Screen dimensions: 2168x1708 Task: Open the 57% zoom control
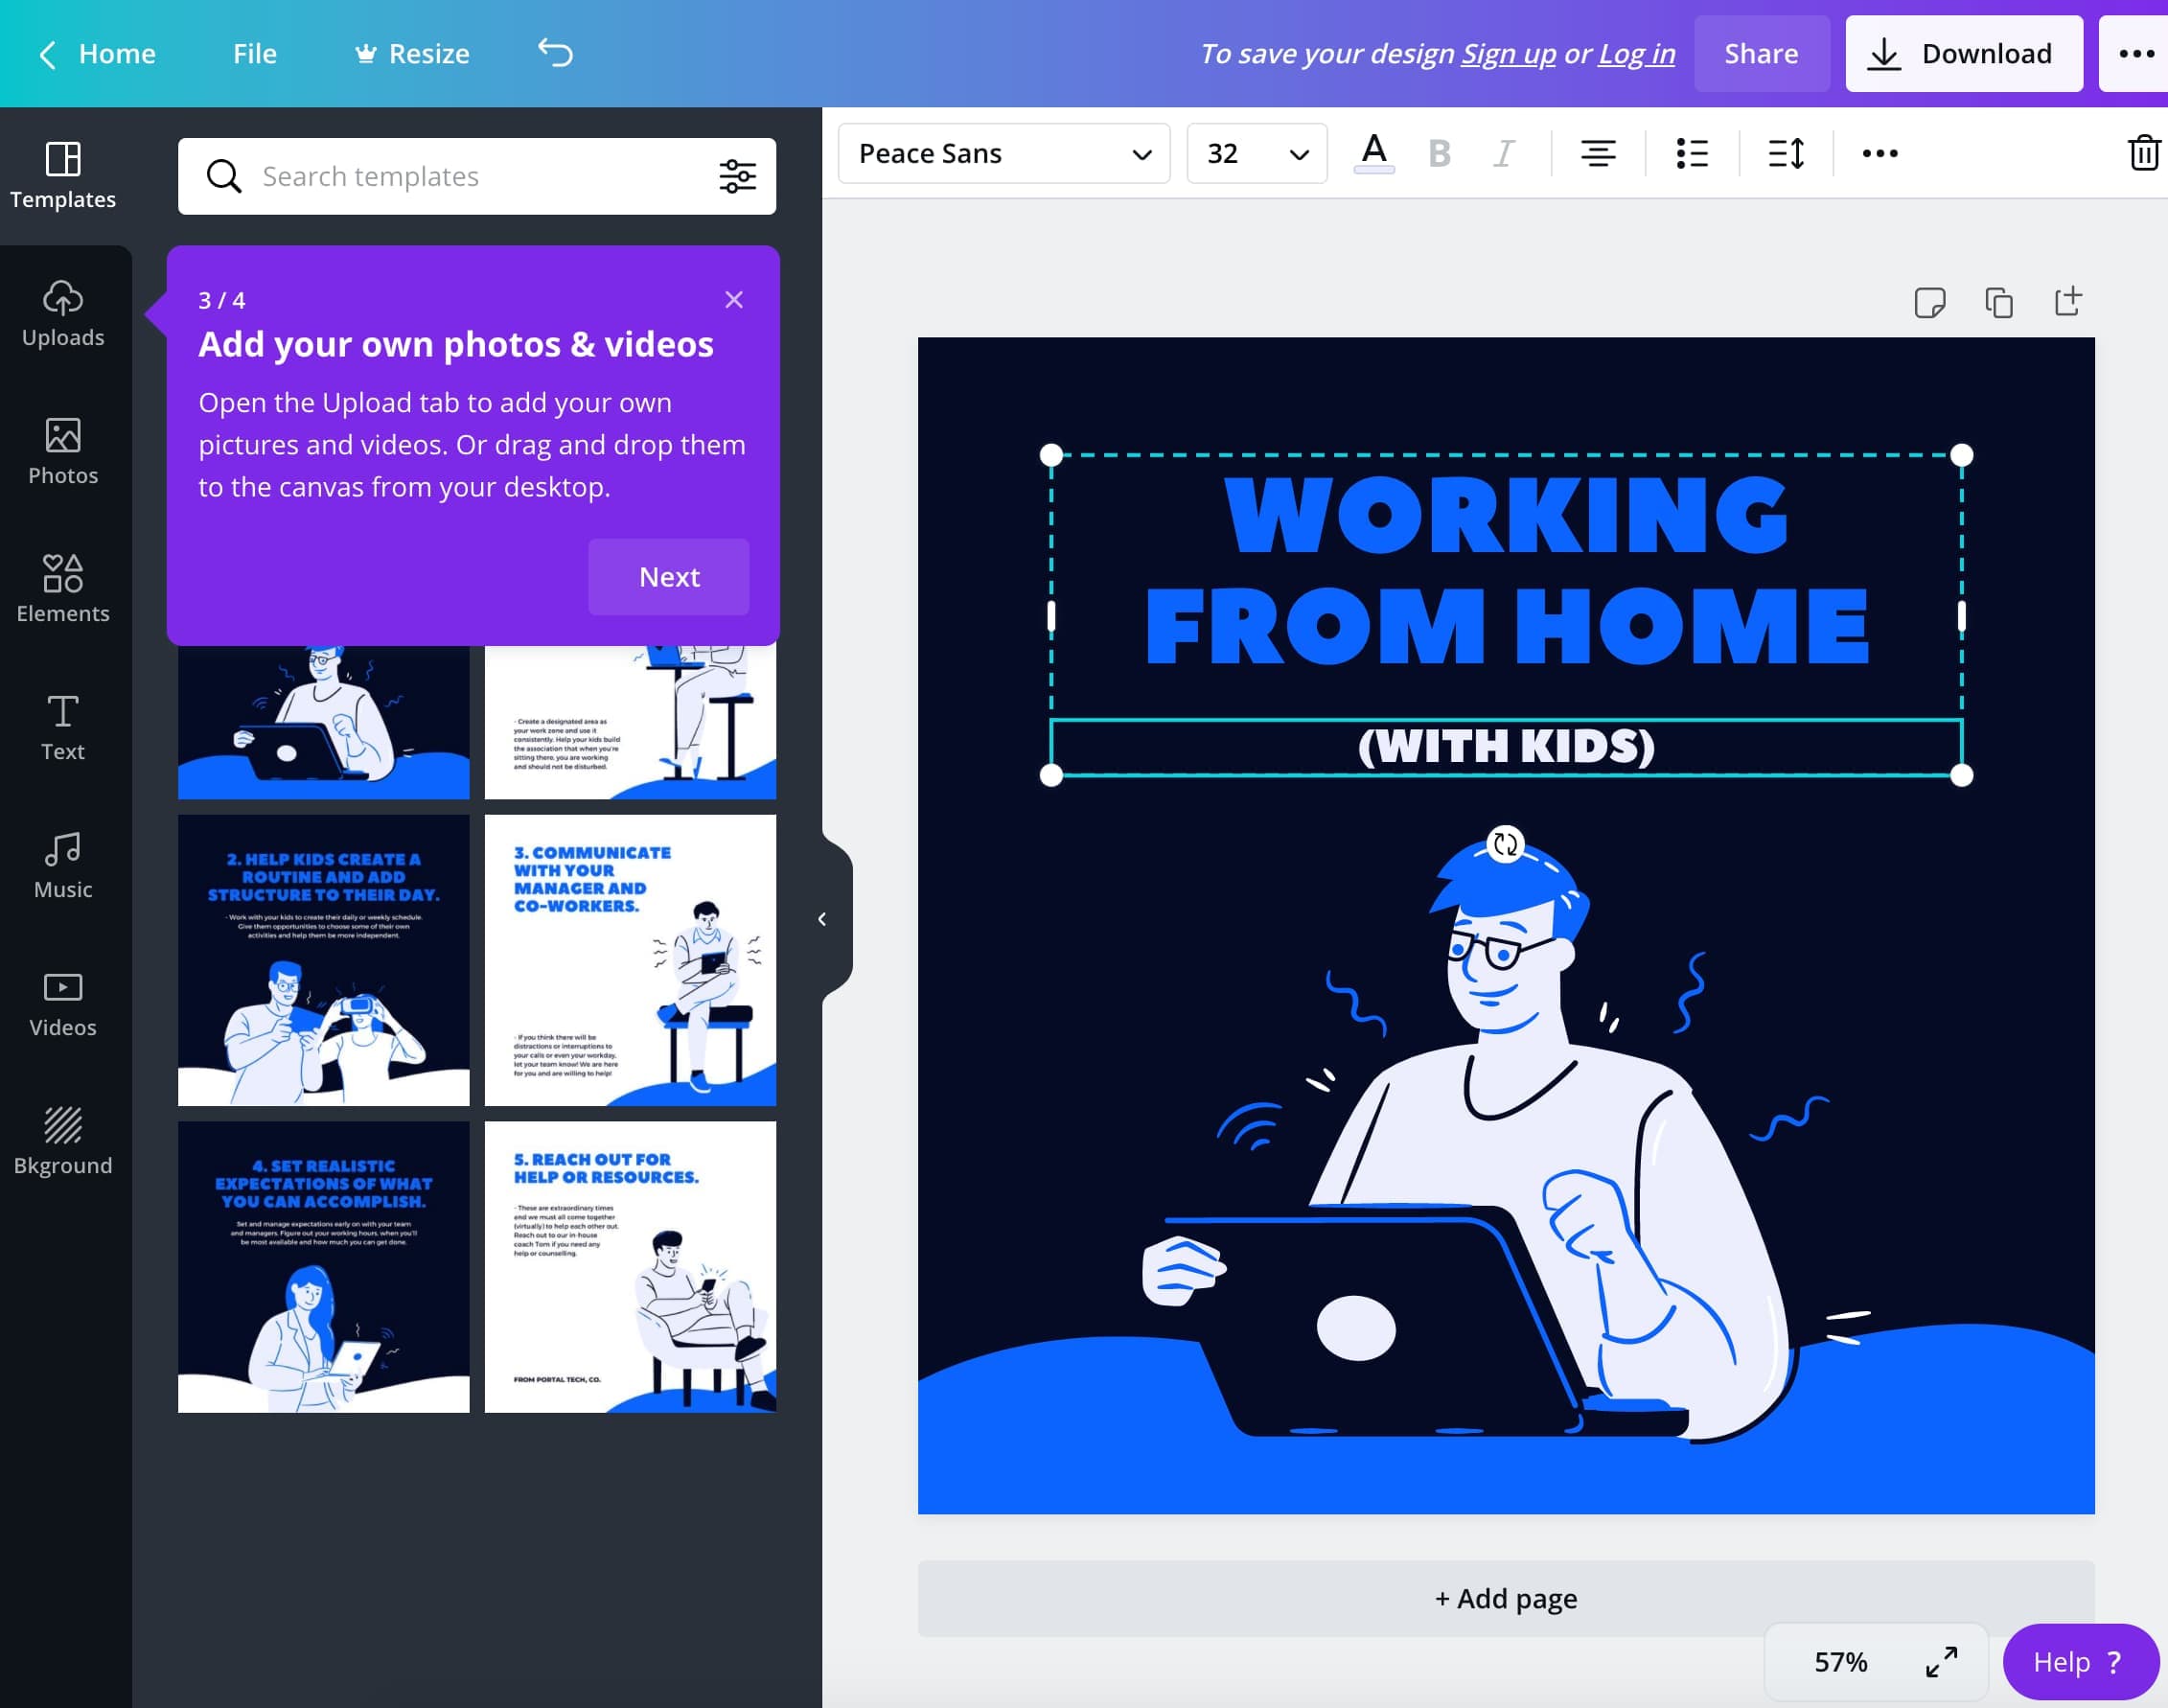pos(1840,1661)
